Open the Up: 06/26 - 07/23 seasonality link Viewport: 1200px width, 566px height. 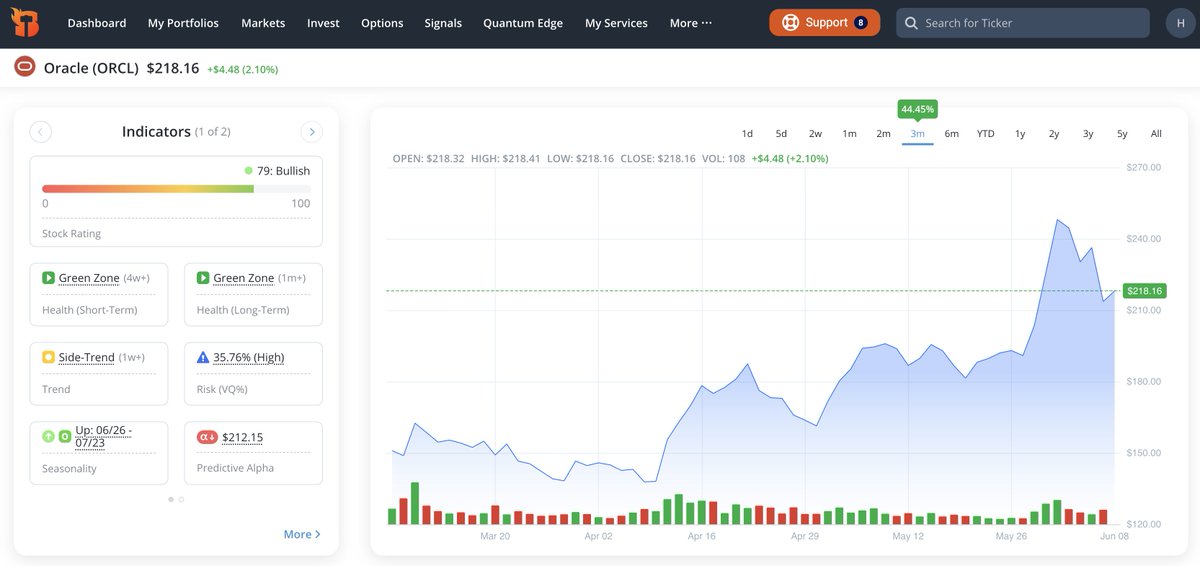(105, 437)
